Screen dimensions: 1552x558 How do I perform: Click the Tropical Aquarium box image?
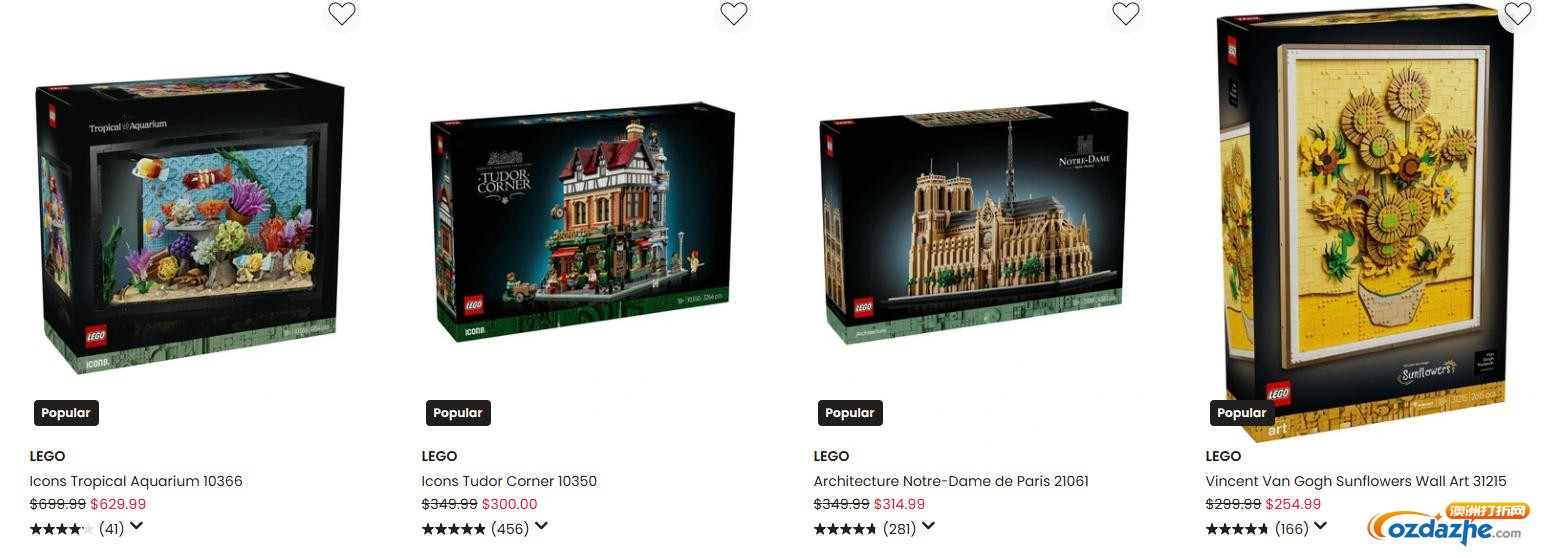[191, 222]
